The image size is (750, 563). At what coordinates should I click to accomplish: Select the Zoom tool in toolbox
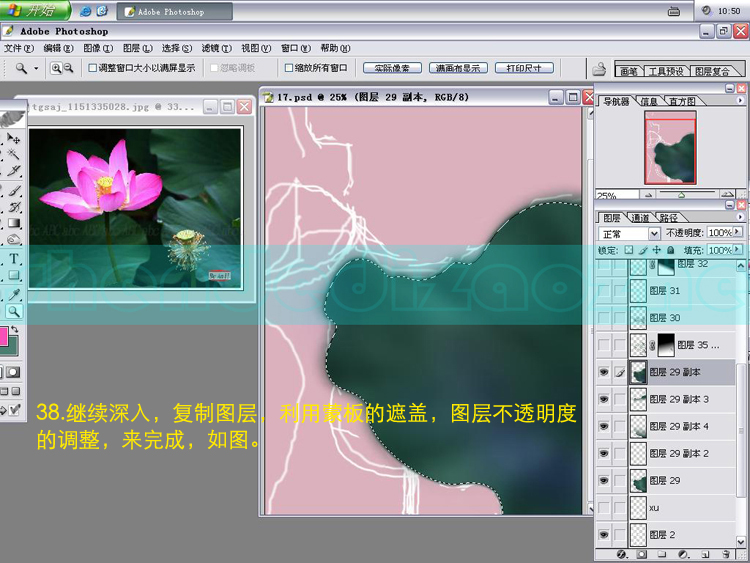tap(13, 311)
